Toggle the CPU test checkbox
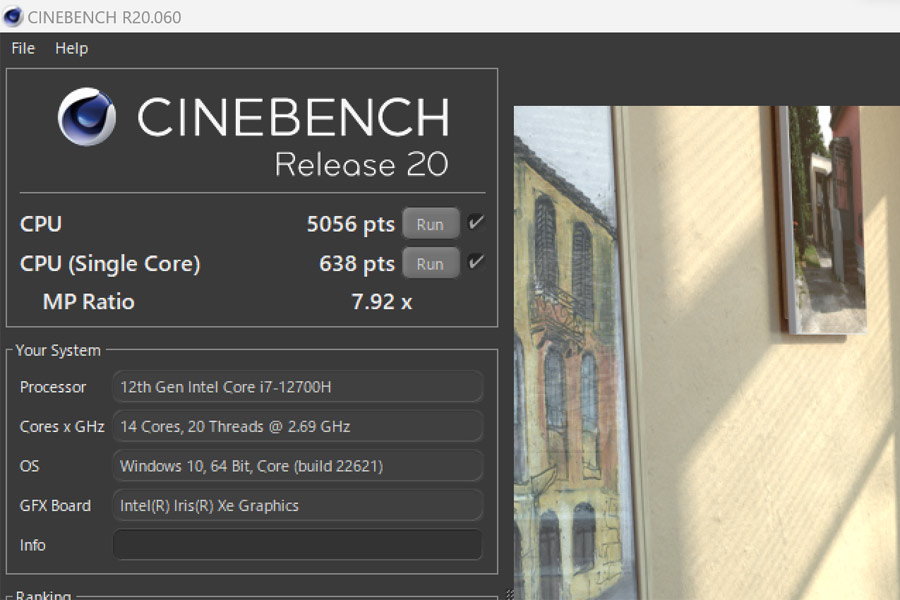The image size is (900, 600). tap(475, 223)
